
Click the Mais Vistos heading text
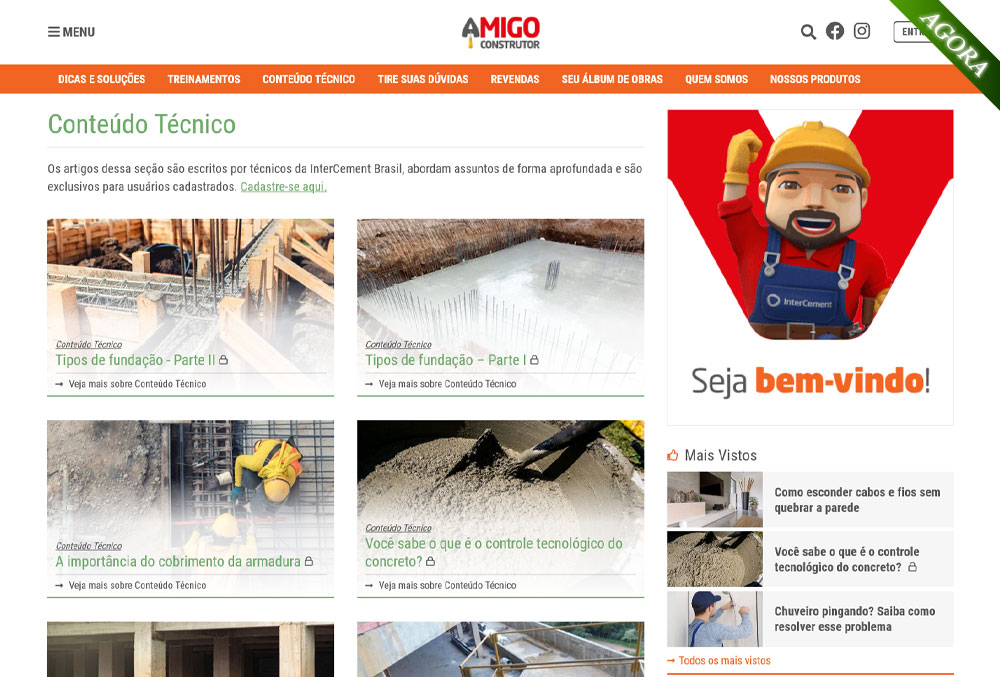(721, 455)
